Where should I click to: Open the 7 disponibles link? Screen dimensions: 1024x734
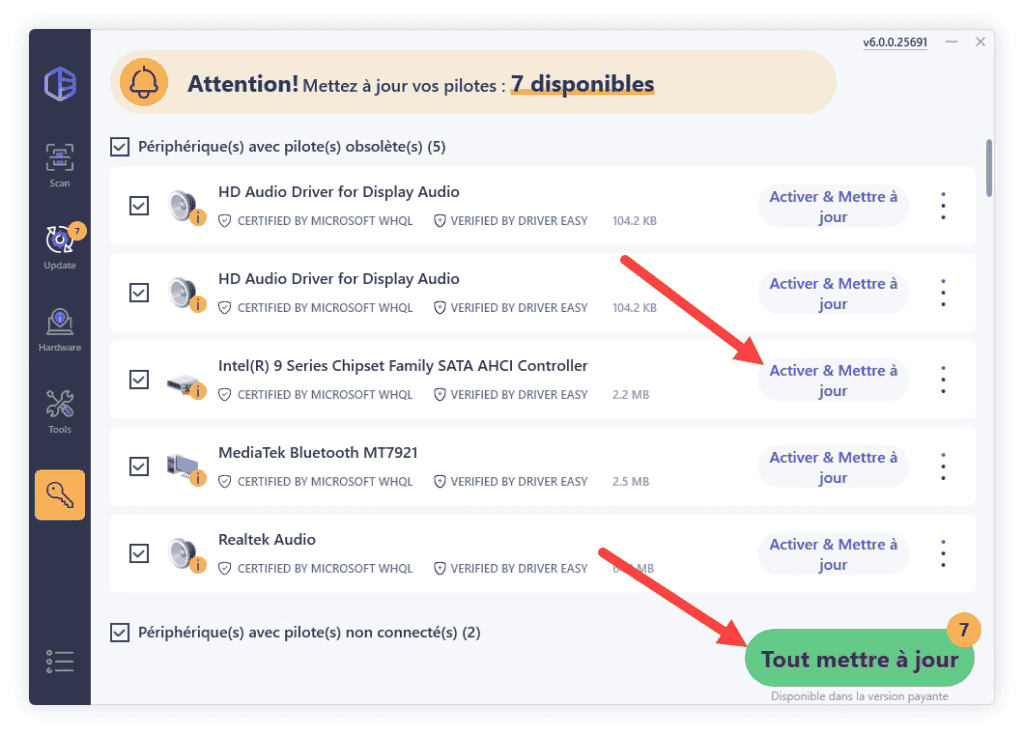(x=583, y=84)
